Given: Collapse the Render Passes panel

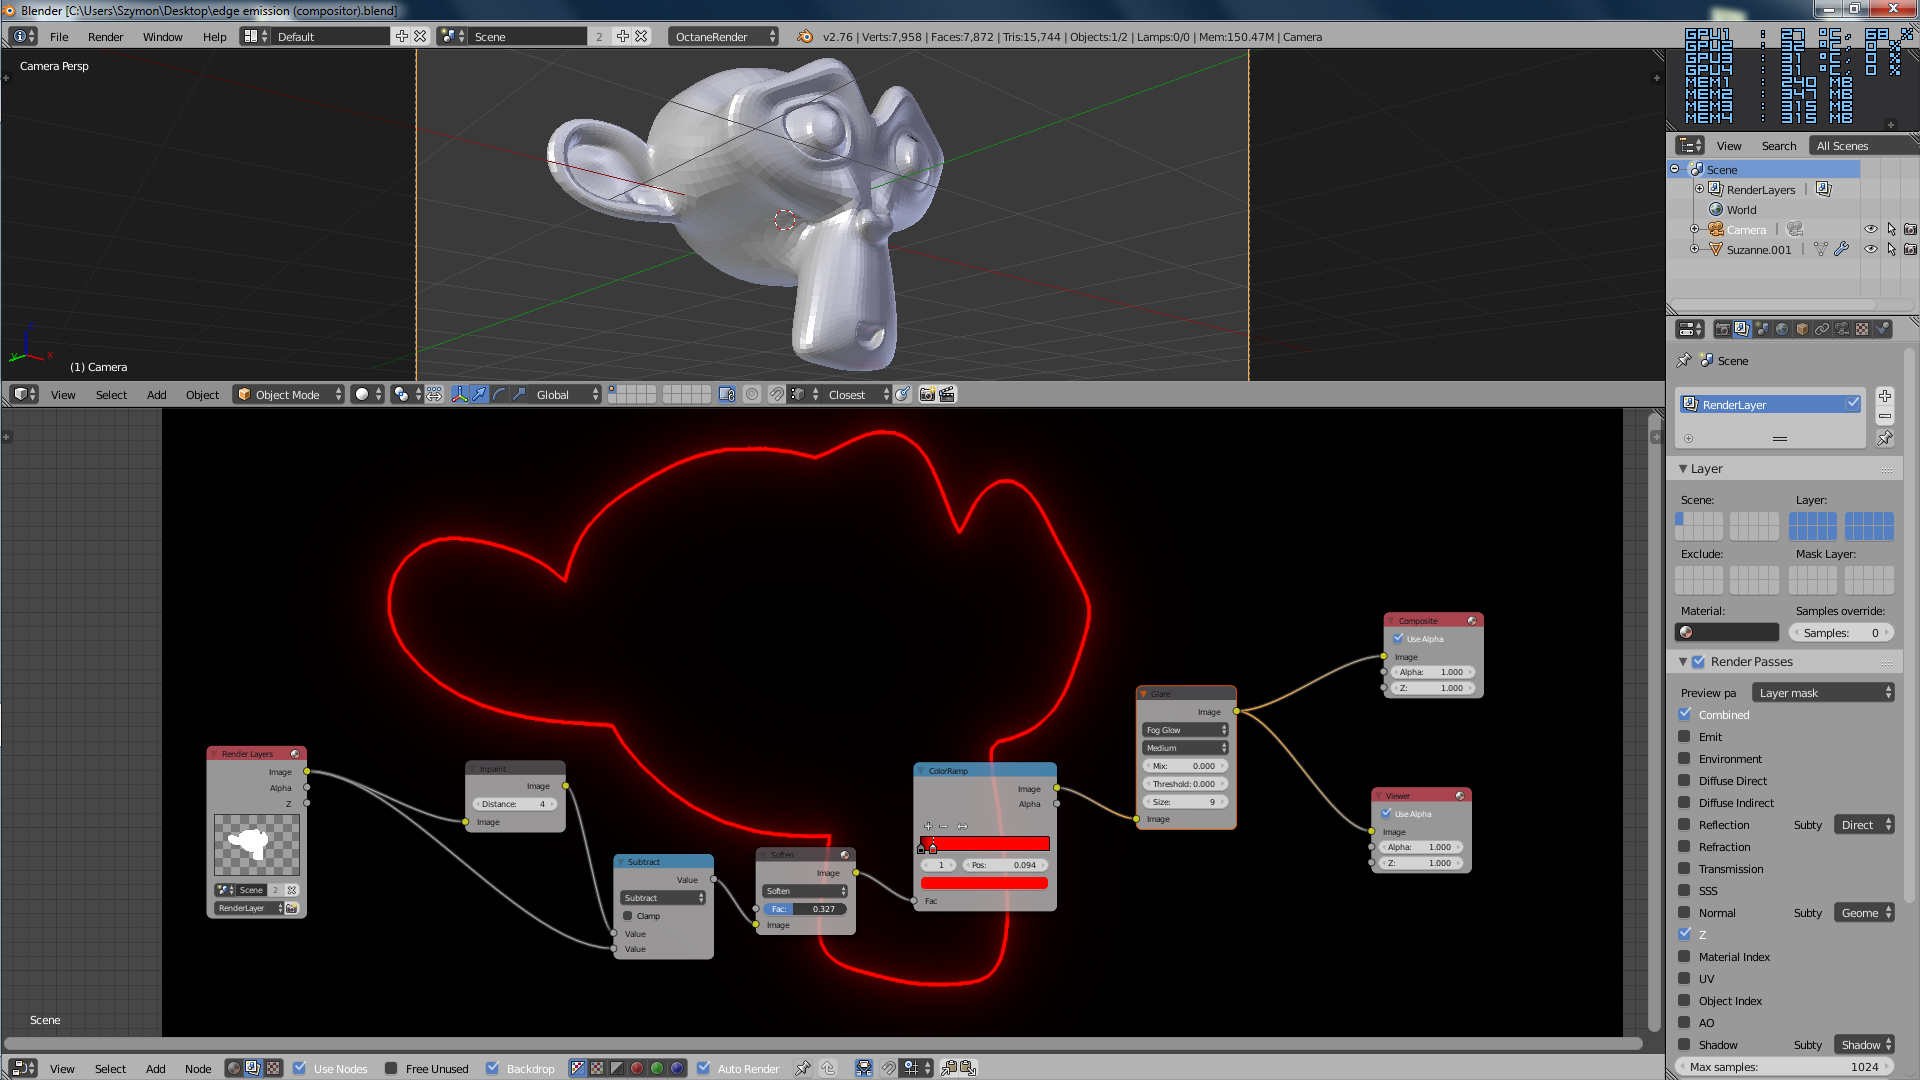Looking at the screenshot, I should click(x=1683, y=662).
